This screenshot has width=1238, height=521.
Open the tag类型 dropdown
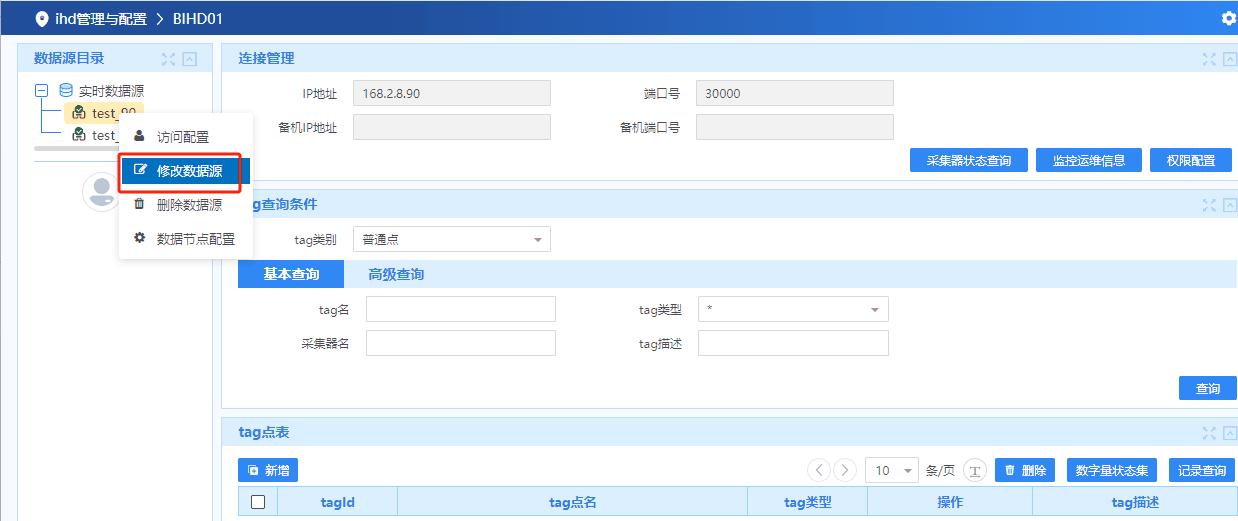(793, 309)
